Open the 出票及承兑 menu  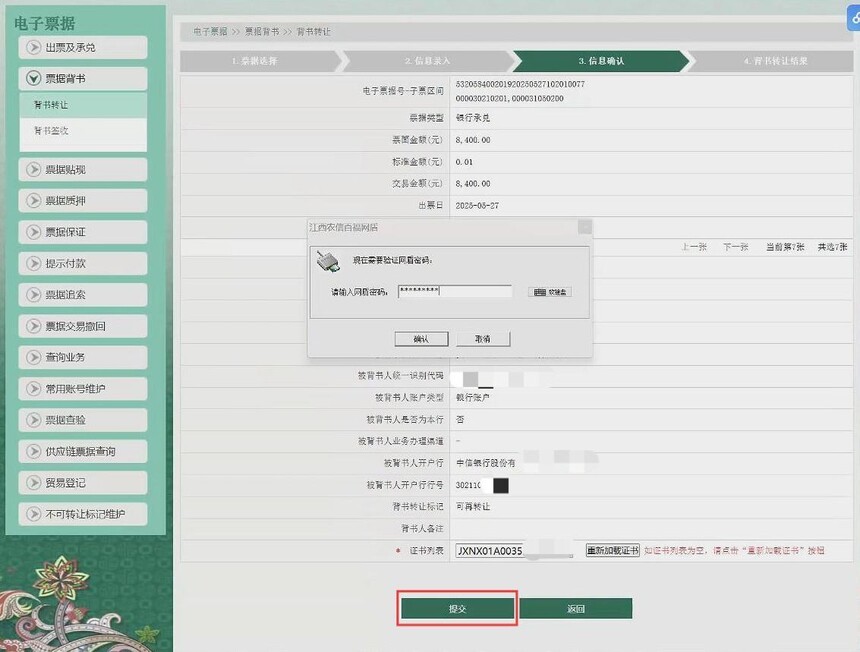click(83, 47)
